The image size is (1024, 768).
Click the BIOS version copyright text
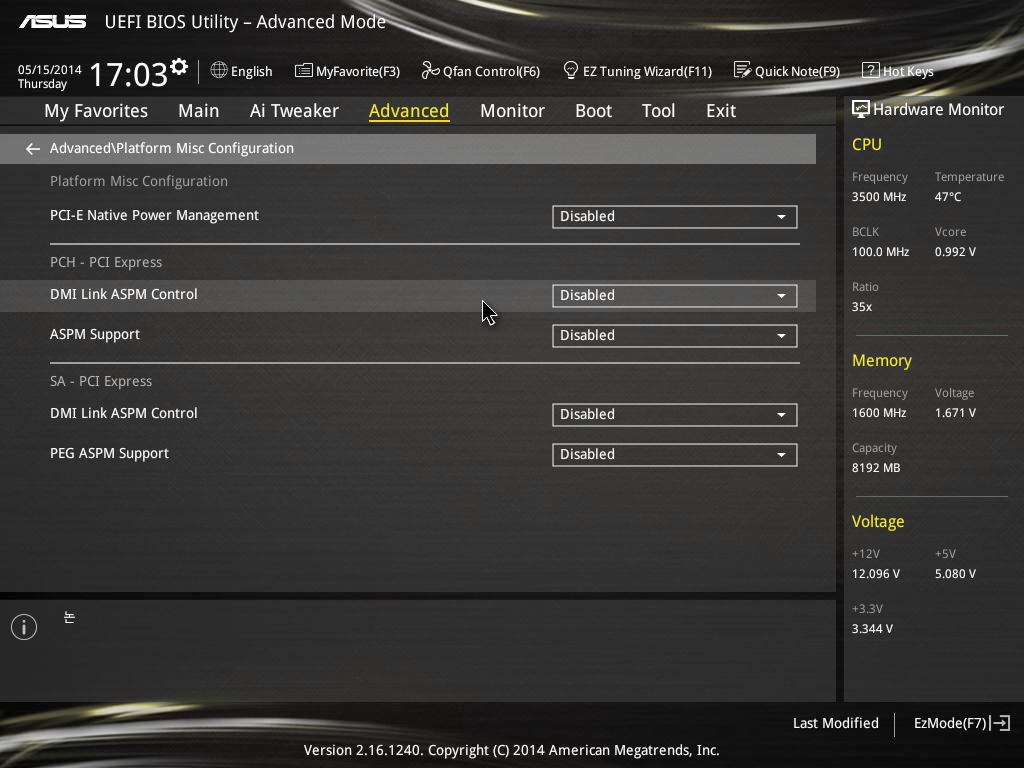click(x=511, y=750)
